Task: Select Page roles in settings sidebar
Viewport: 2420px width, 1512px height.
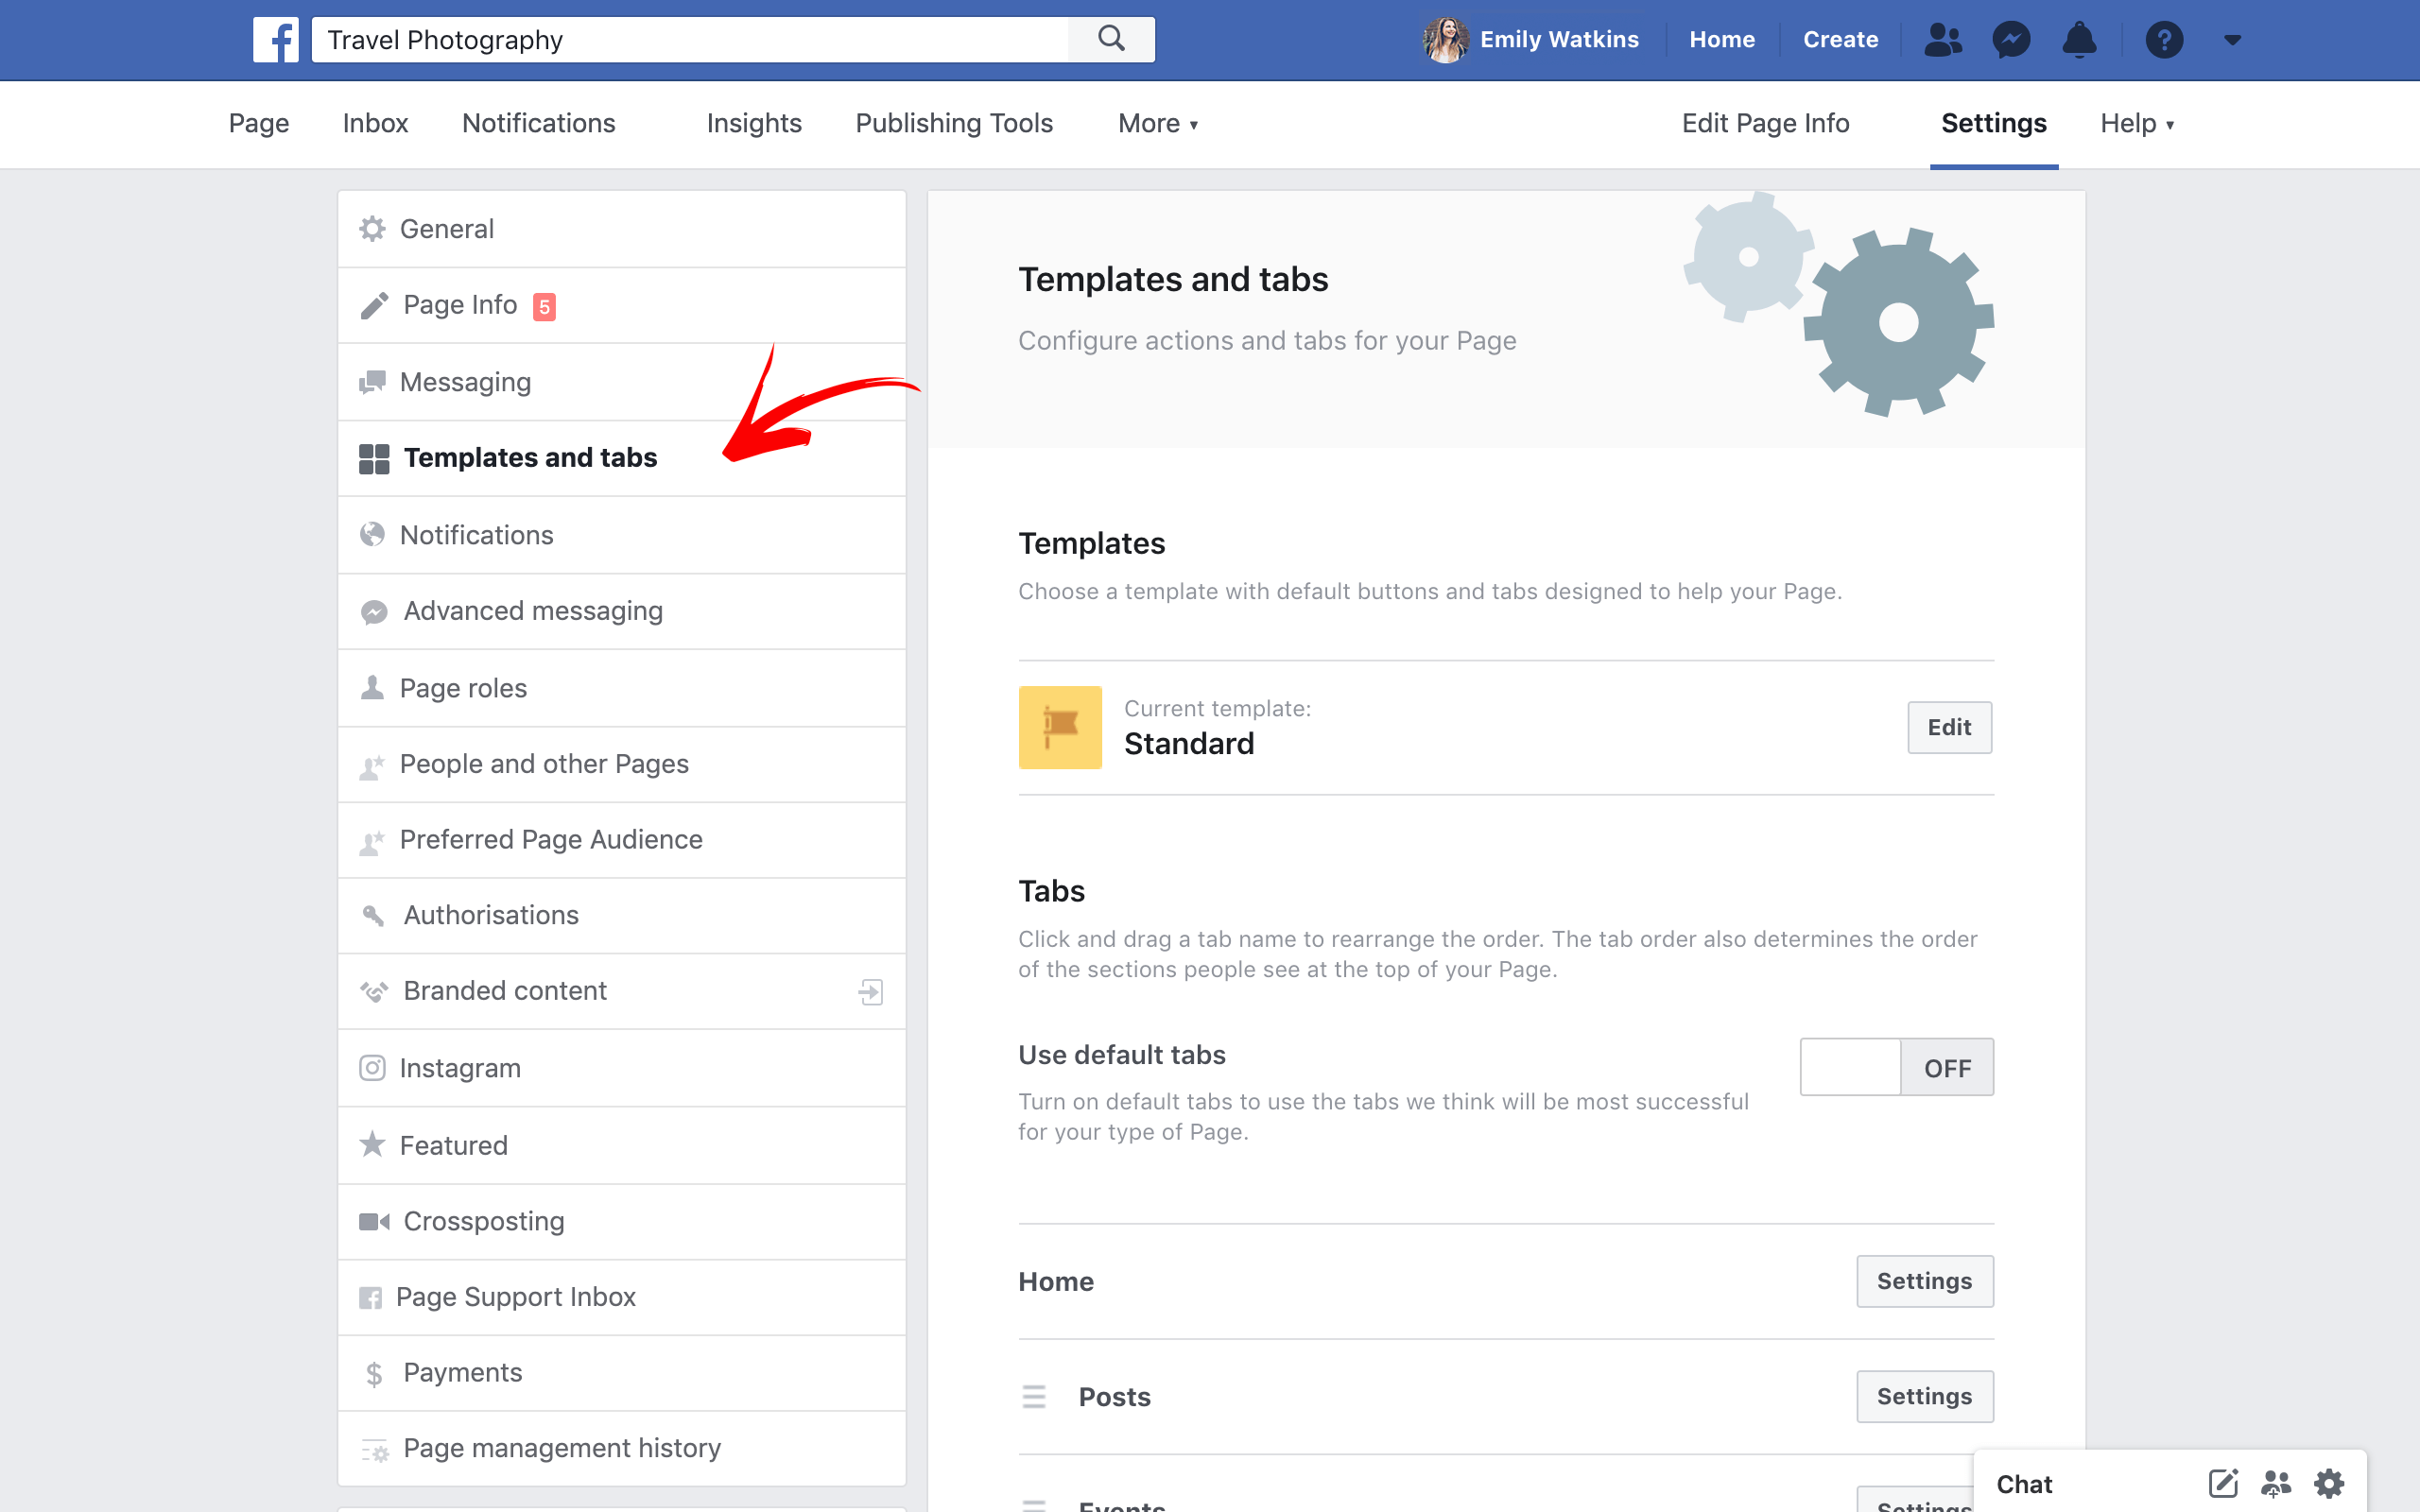Action: 463,688
